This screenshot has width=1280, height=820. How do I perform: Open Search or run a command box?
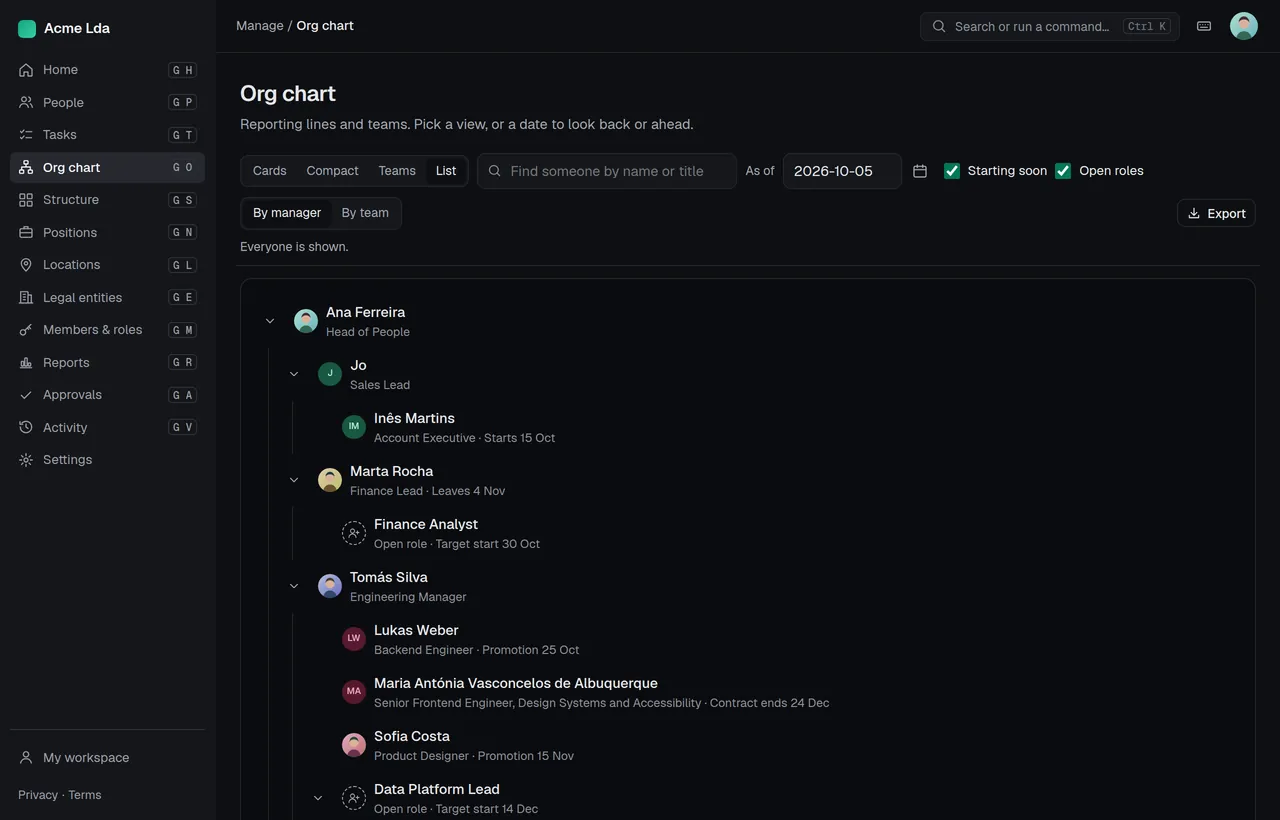tap(1050, 26)
